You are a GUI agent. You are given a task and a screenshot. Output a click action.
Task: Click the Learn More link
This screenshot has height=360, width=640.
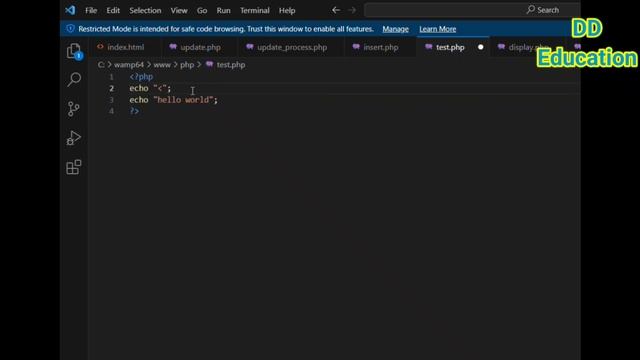[x=438, y=29]
